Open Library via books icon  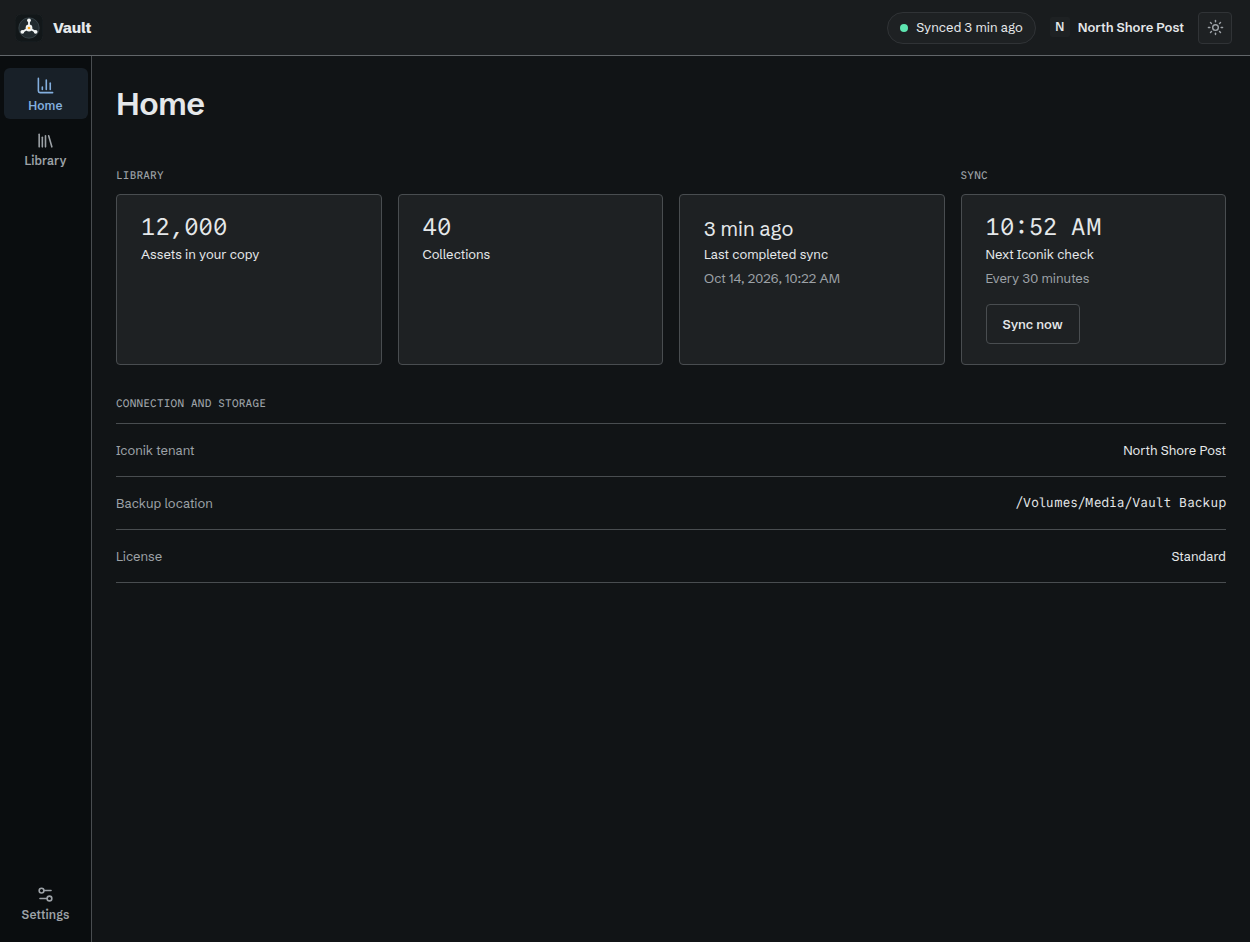point(45,141)
